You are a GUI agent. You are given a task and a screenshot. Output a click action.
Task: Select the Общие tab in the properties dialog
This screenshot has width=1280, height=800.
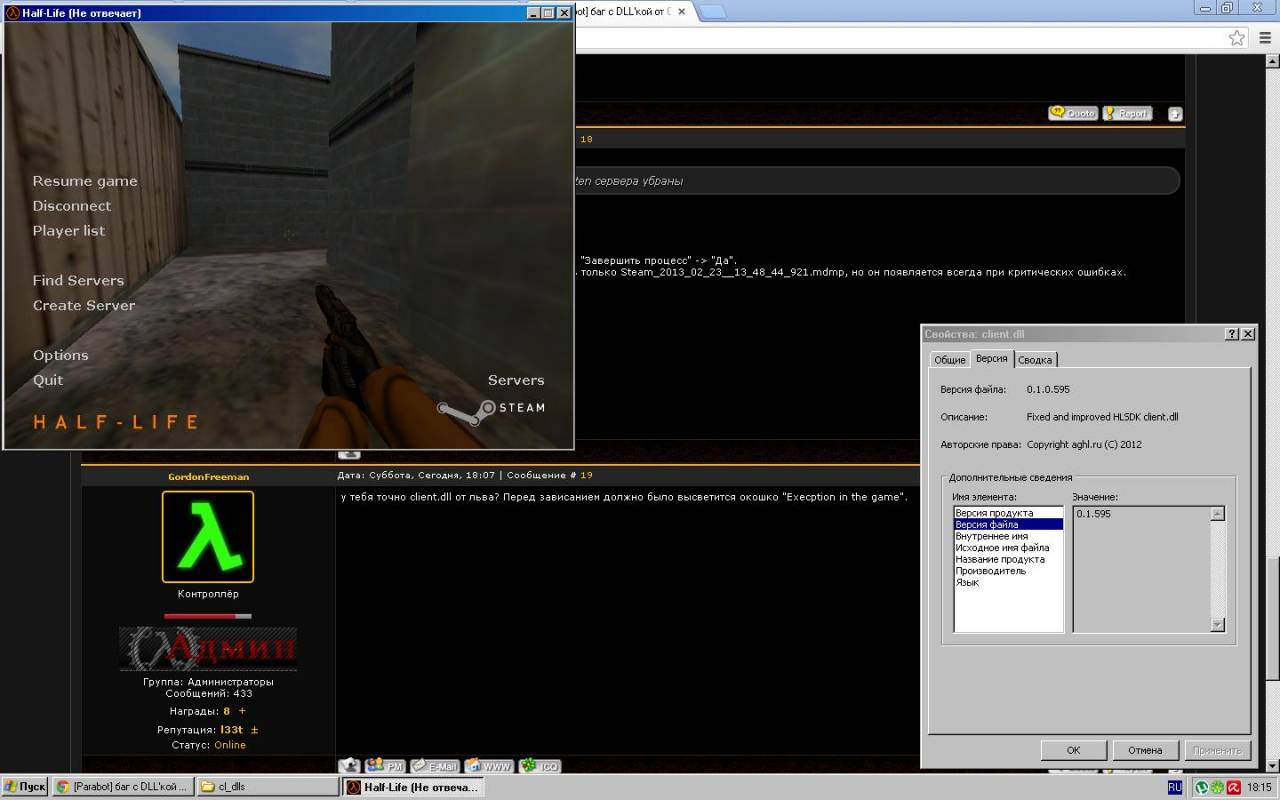tap(949, 360)
